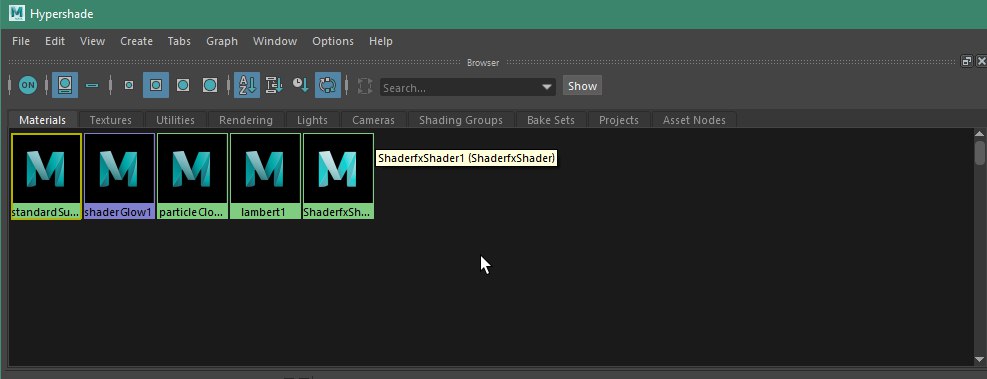
Task: Select view as icons button
Action: [x=65, y=85]
